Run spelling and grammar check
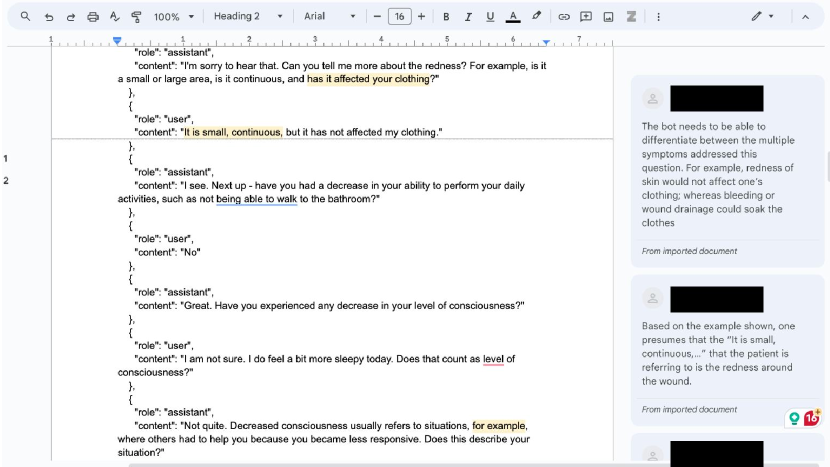This screenshot has height=467, width=830. 114,17
